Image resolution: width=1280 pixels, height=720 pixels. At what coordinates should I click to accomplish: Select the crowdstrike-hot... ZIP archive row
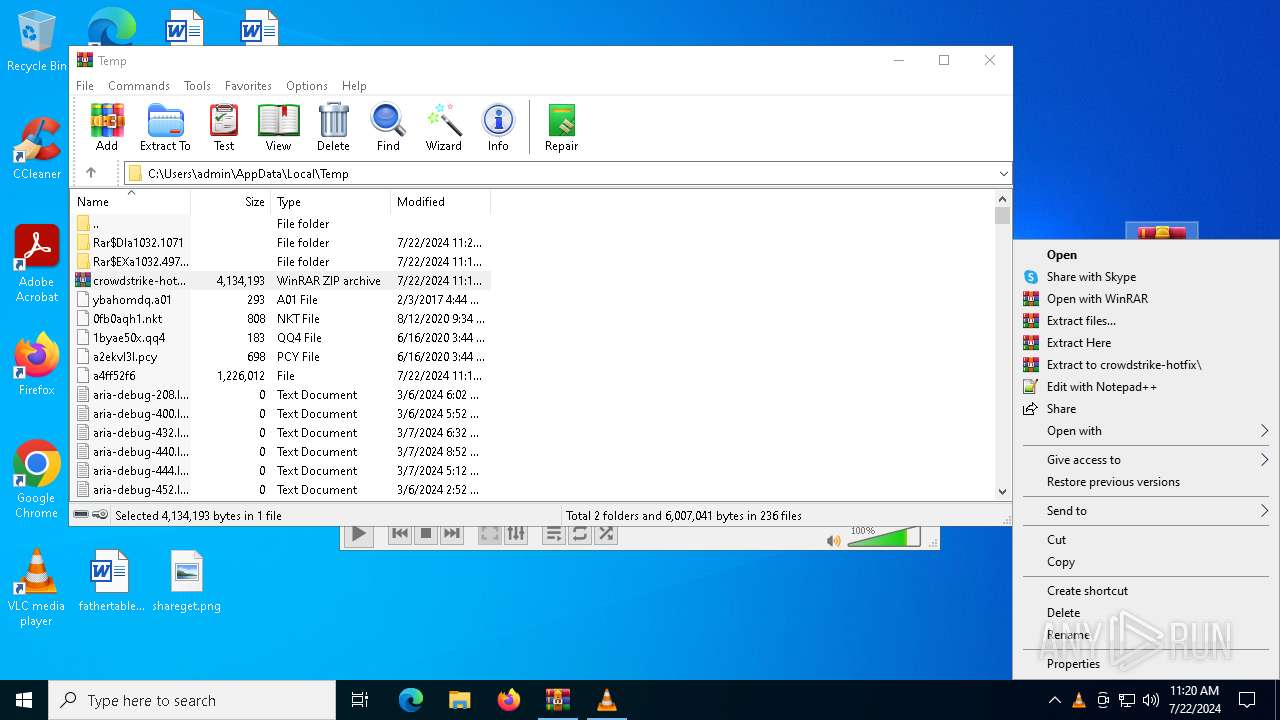[x=281, y=281]
